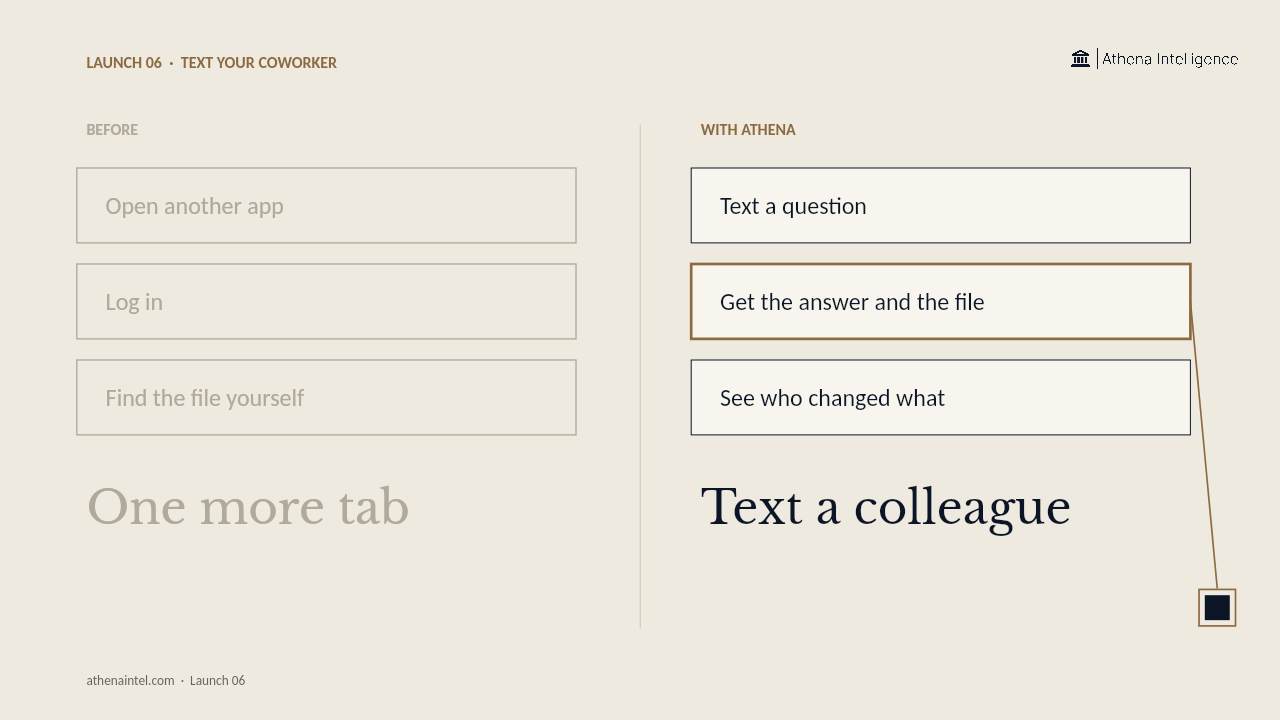
Task: Click the 'One more tab' headline
Action: click(248, 507)
